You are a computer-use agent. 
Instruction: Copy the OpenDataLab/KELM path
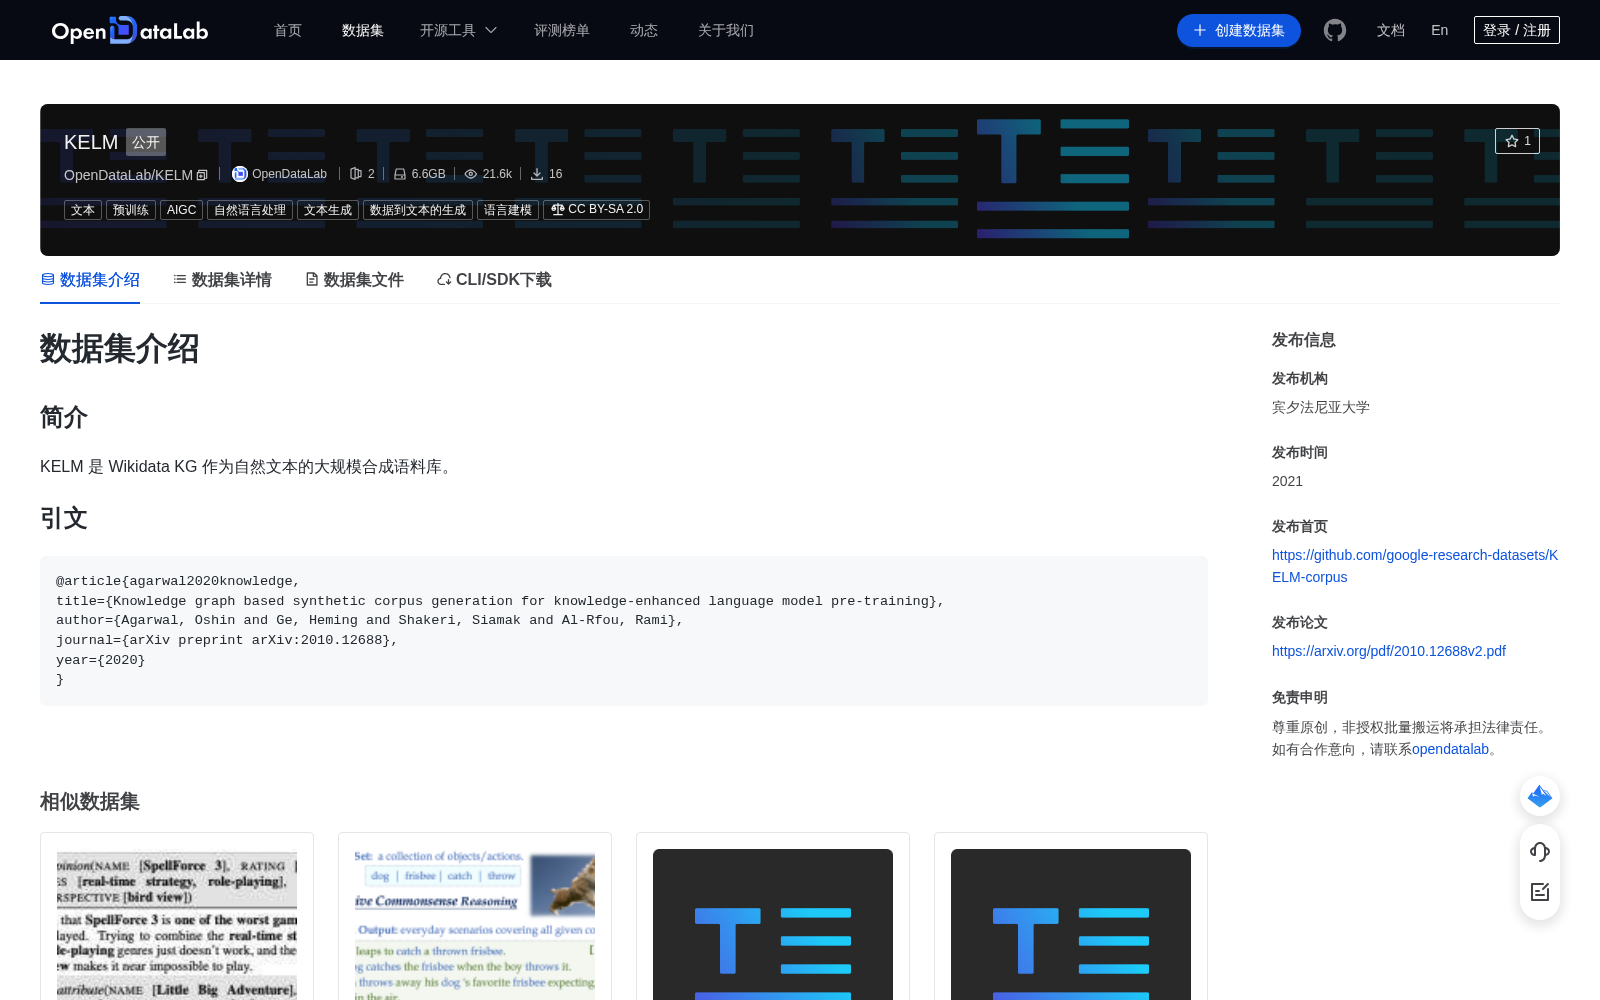pyautogui.click(x=202, y=175)
